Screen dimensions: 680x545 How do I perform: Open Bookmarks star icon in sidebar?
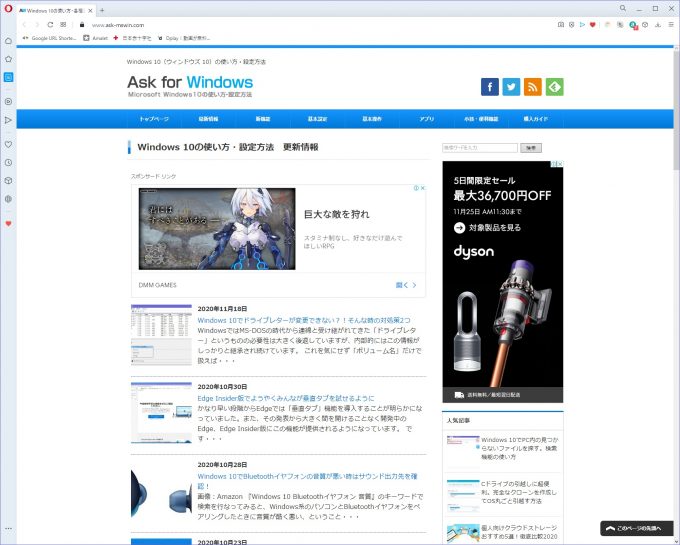pyautogui.click(x=8, y=59)
